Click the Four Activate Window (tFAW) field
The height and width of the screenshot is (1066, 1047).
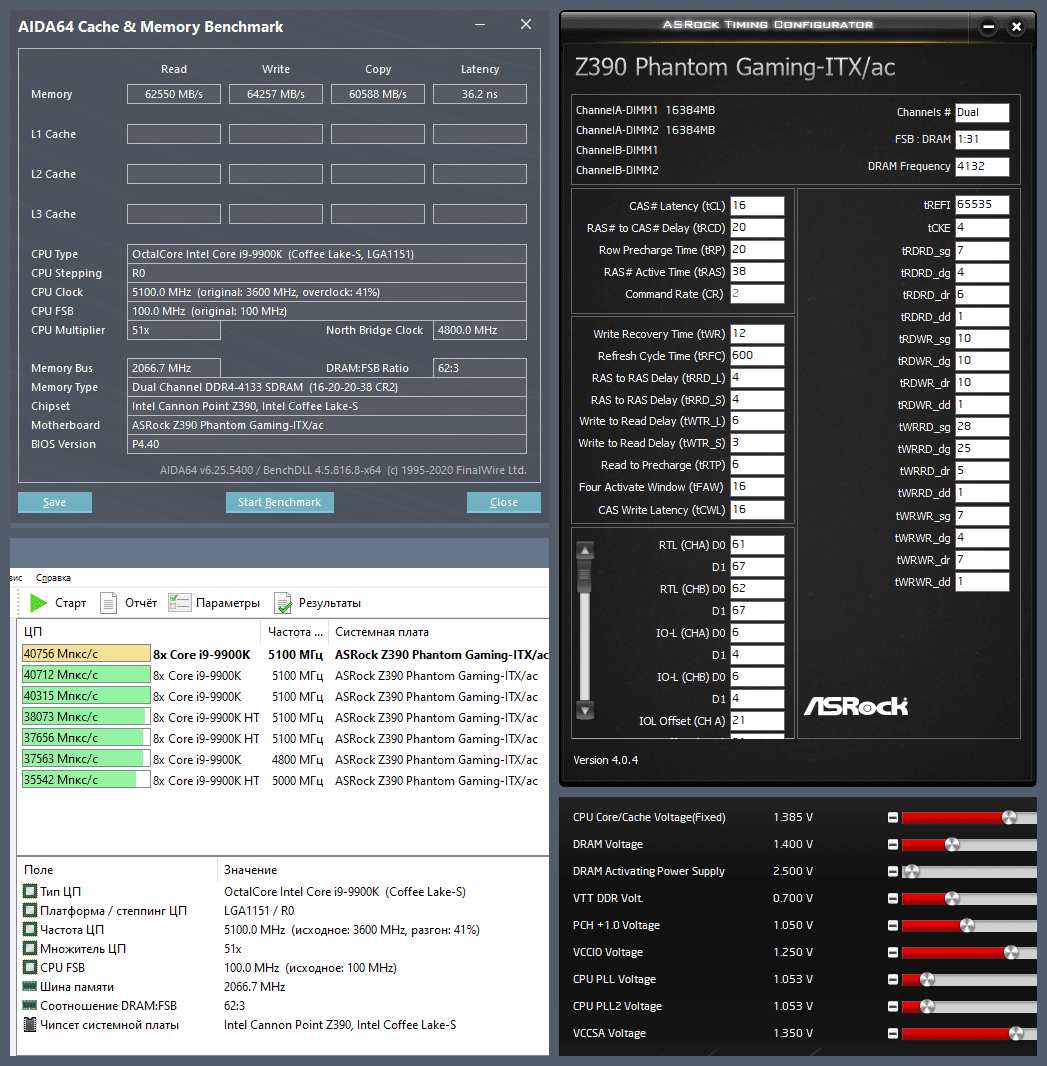757,487
